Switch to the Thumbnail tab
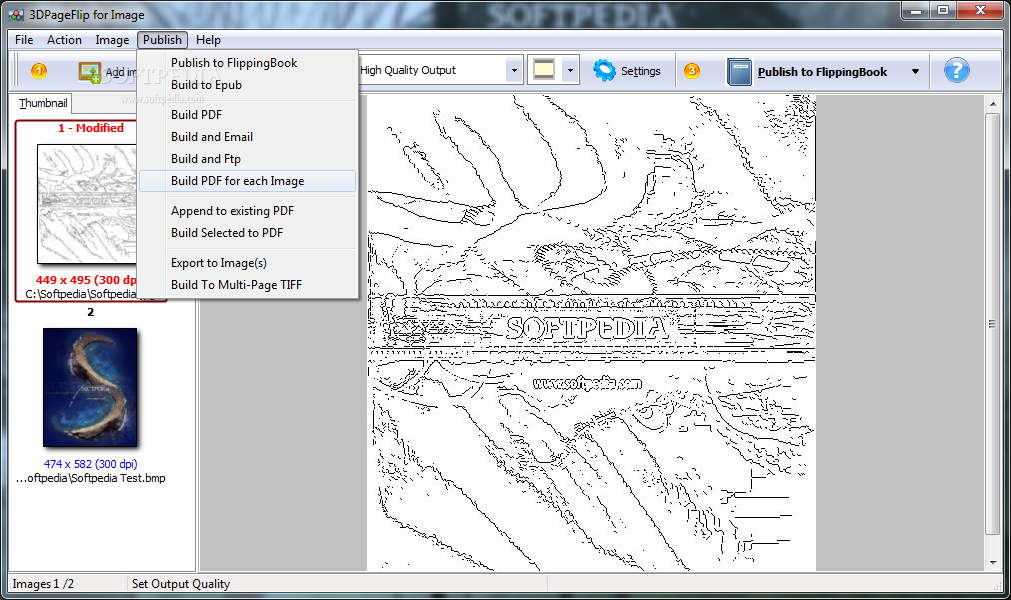 tap(43, 103)
